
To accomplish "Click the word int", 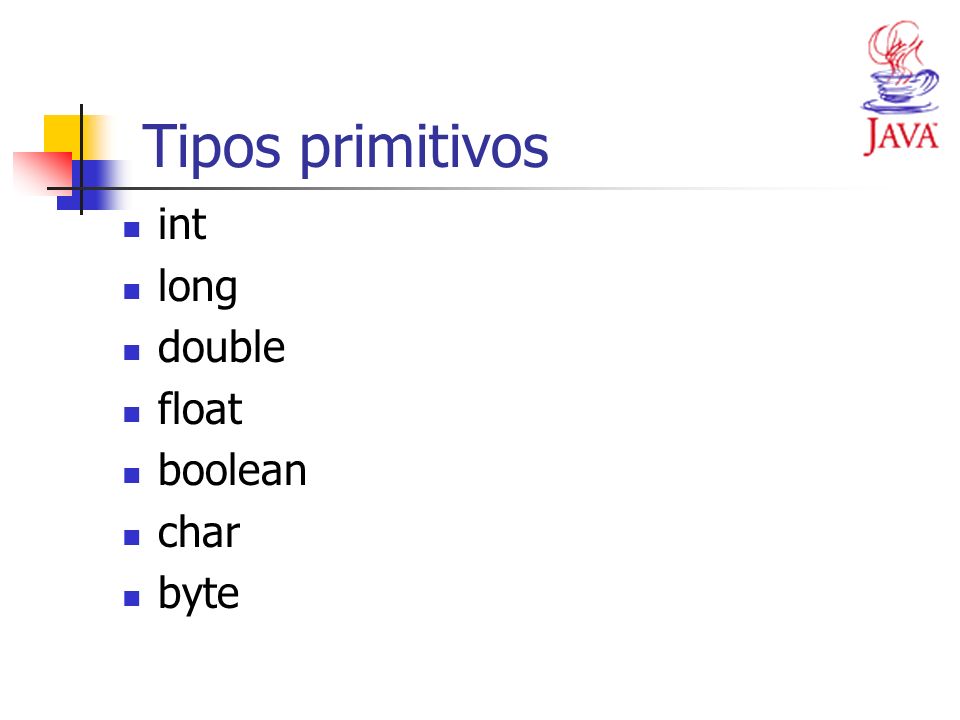I will [182, 224].
